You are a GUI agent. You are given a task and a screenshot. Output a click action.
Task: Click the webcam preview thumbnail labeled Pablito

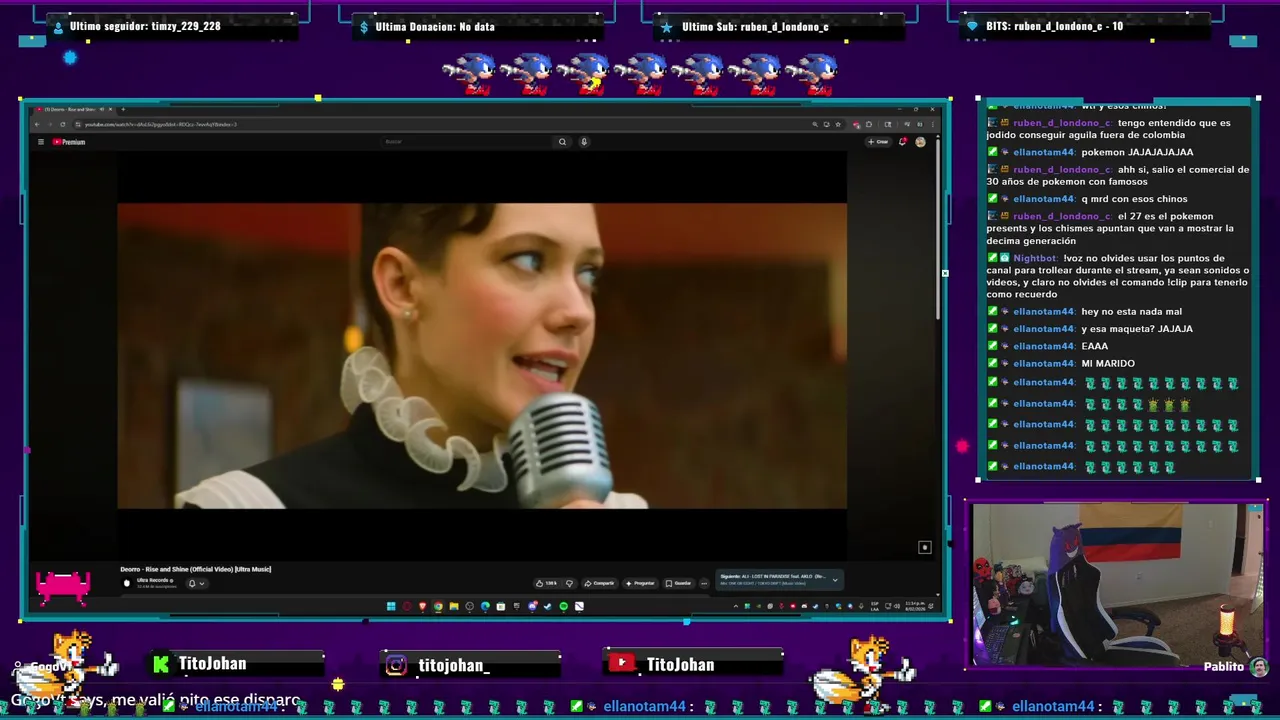pos(1119,586)
